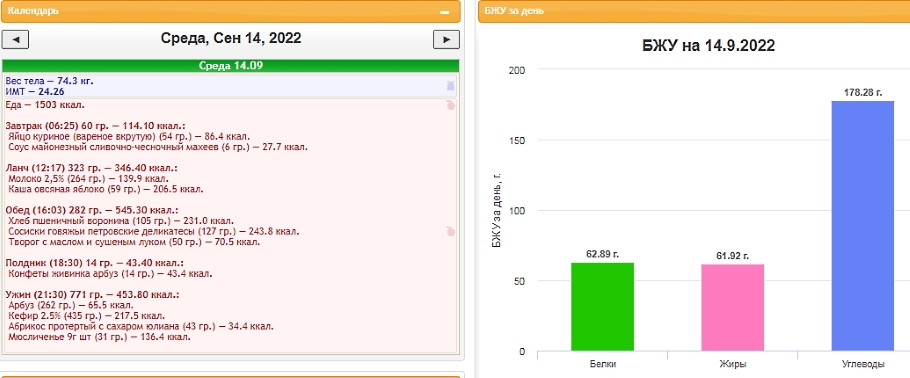Click the apple icon next to Еда row
Screen dimensions: 910x378
coord(450,105)
